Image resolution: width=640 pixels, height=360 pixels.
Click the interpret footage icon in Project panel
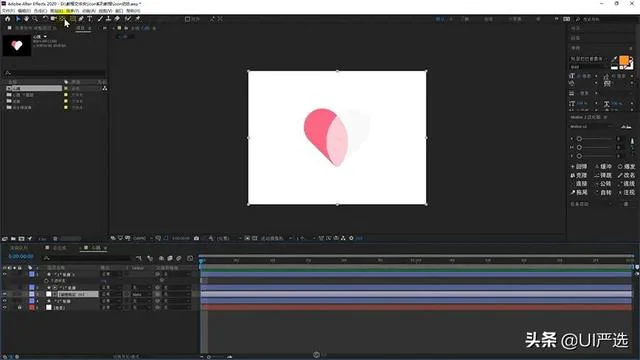(5, 238)
